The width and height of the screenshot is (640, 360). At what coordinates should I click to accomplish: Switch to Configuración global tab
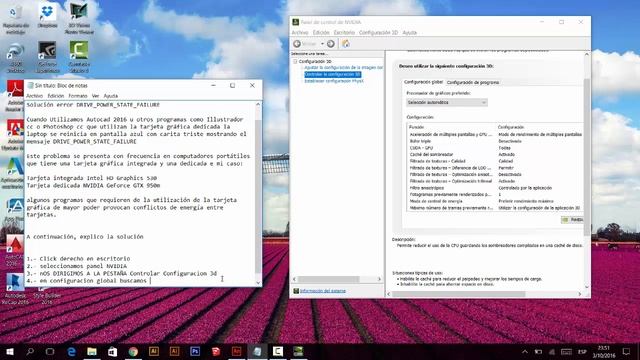423,82
